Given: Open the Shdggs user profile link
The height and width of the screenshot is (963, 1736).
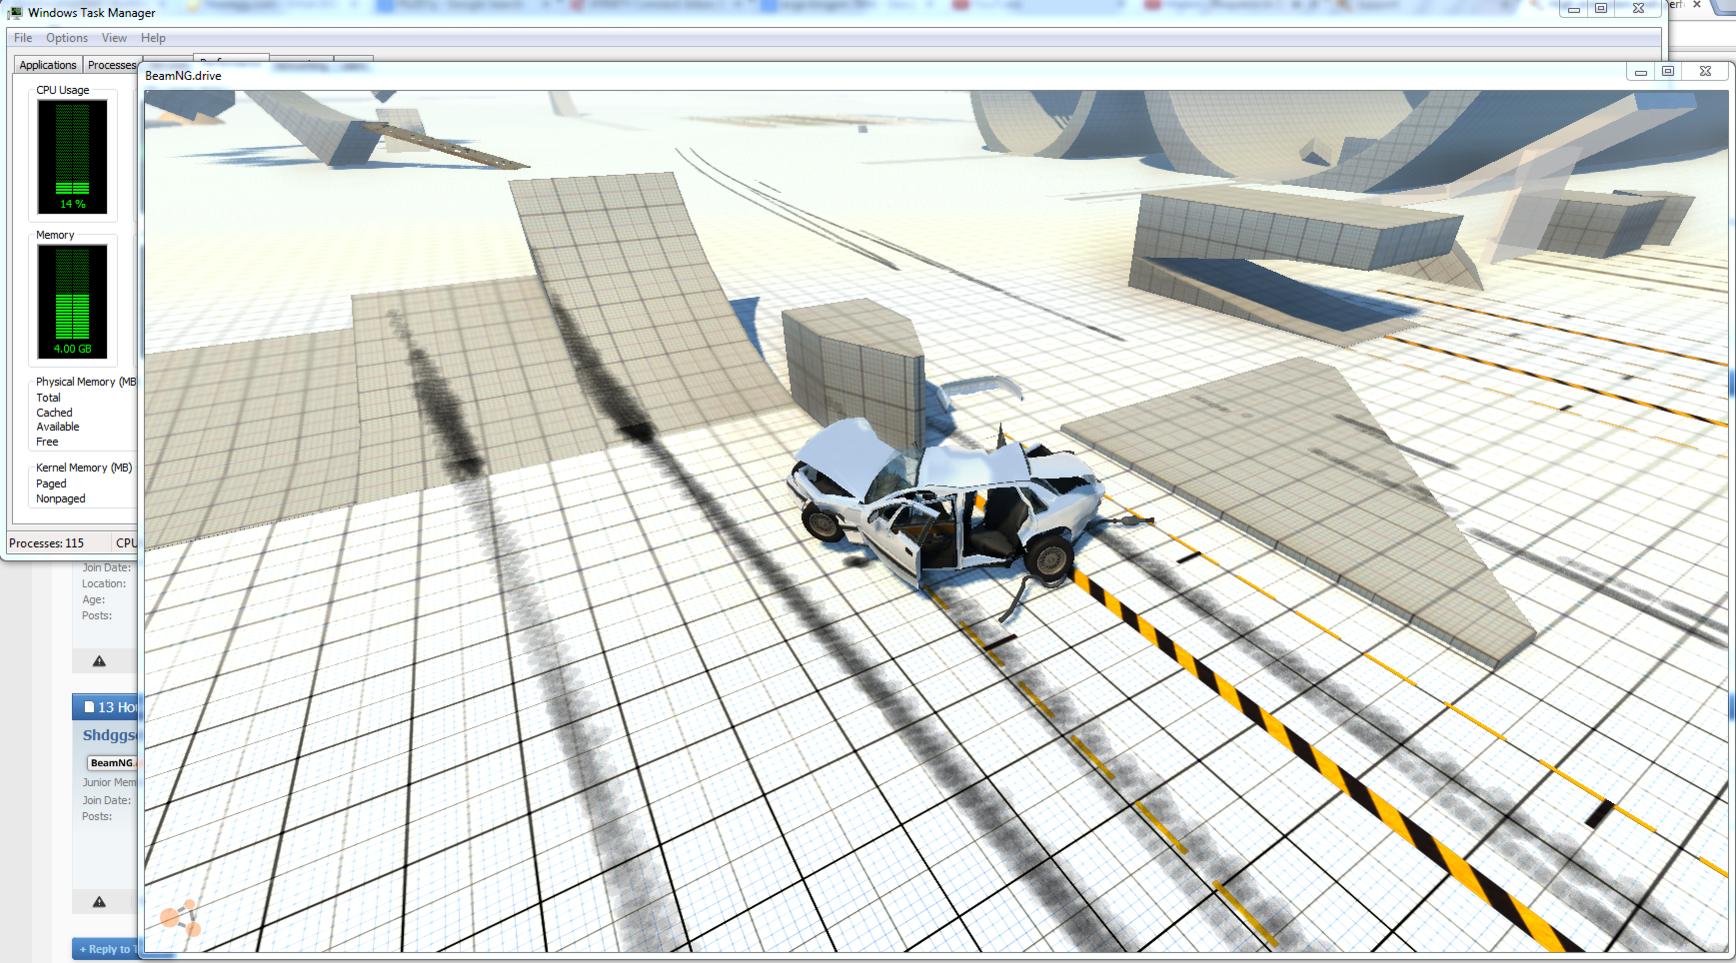Looking at the screenshot, I should (x=109, y=735).
